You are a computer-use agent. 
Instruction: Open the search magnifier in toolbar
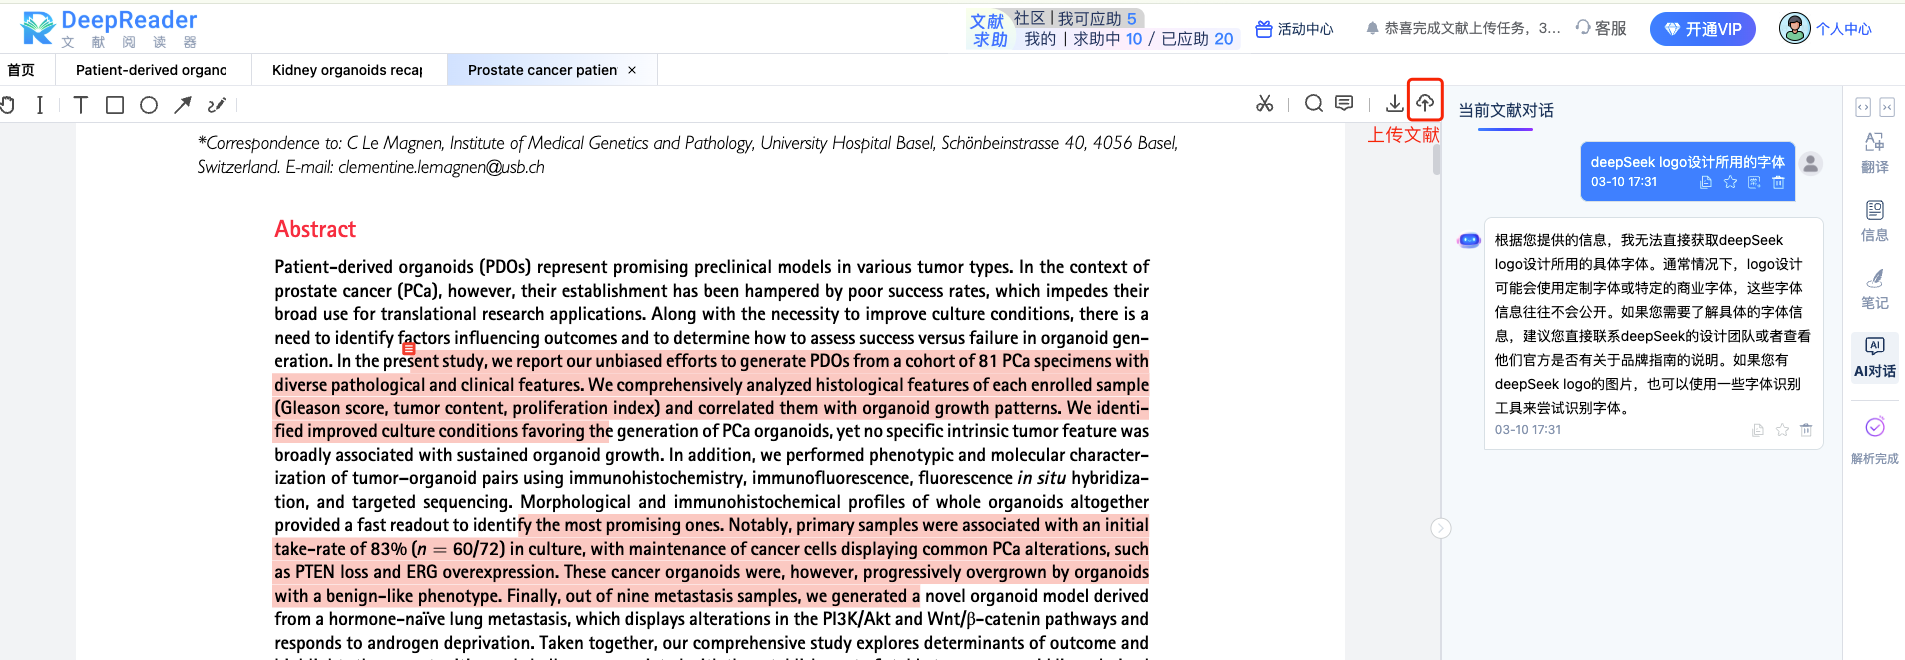[x=1314, y=103]
